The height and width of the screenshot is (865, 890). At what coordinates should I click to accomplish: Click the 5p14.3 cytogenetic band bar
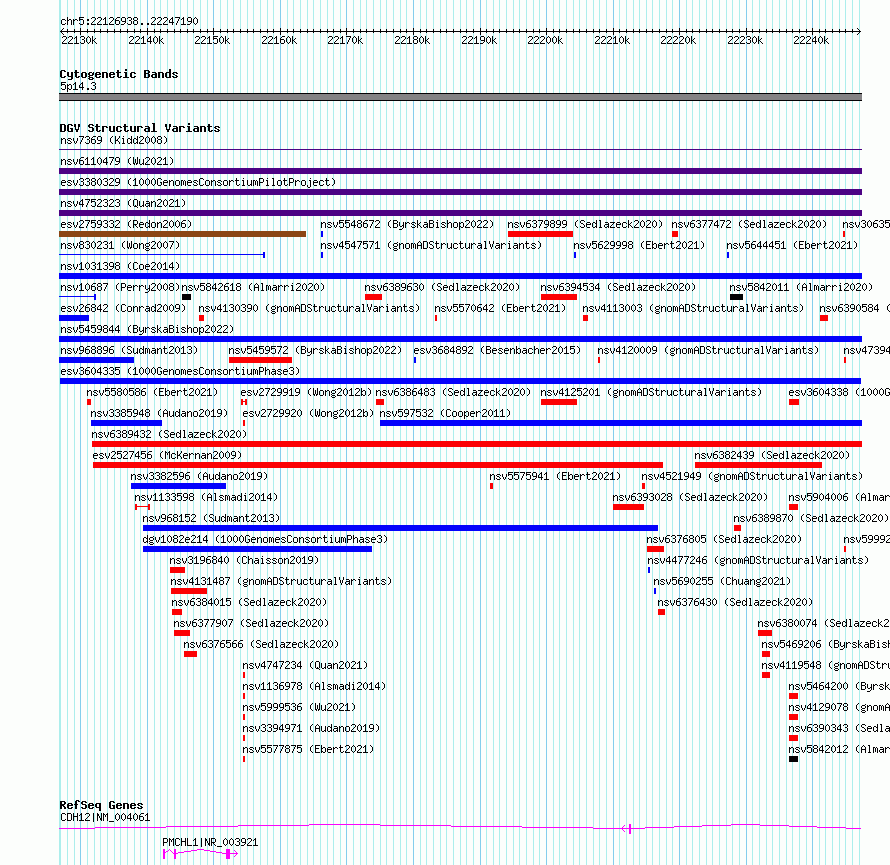(x=460, y=97)
